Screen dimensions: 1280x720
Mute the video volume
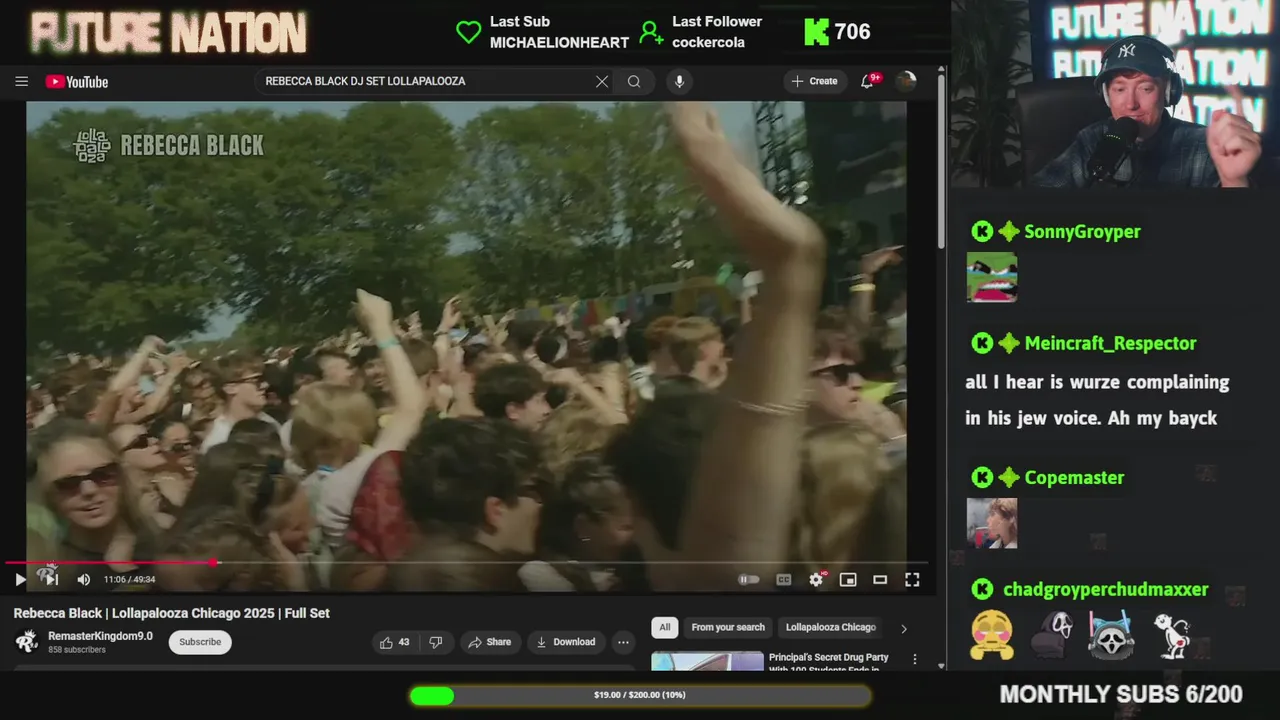tap(83, 579)
